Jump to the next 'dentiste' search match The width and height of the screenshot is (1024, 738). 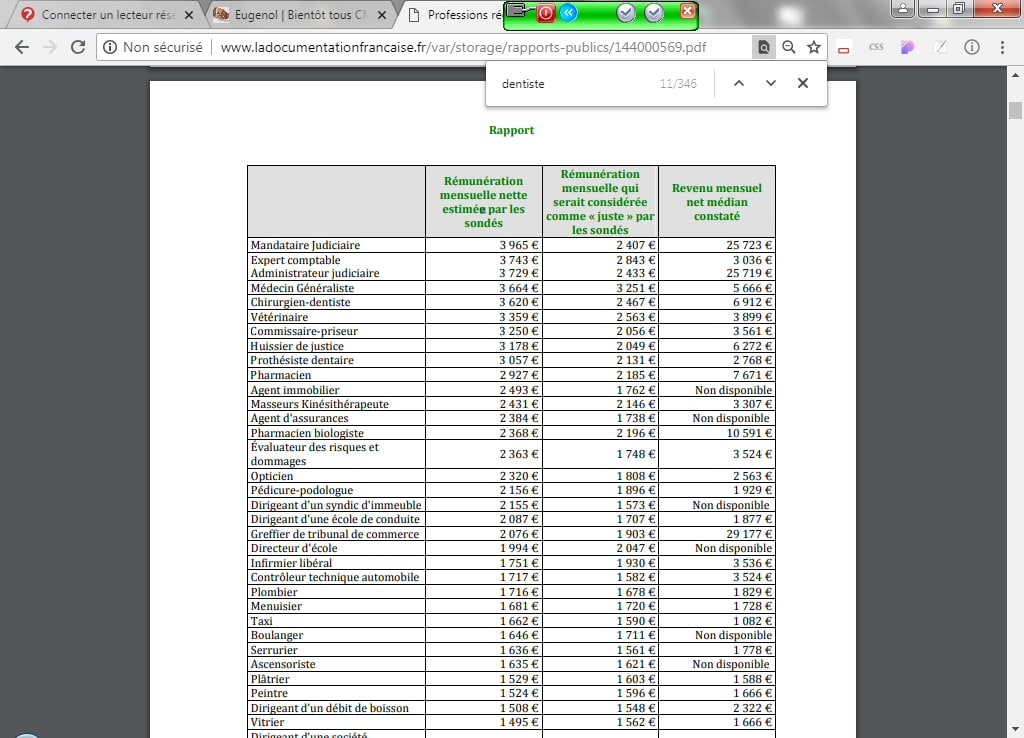(x=770, y=84)
